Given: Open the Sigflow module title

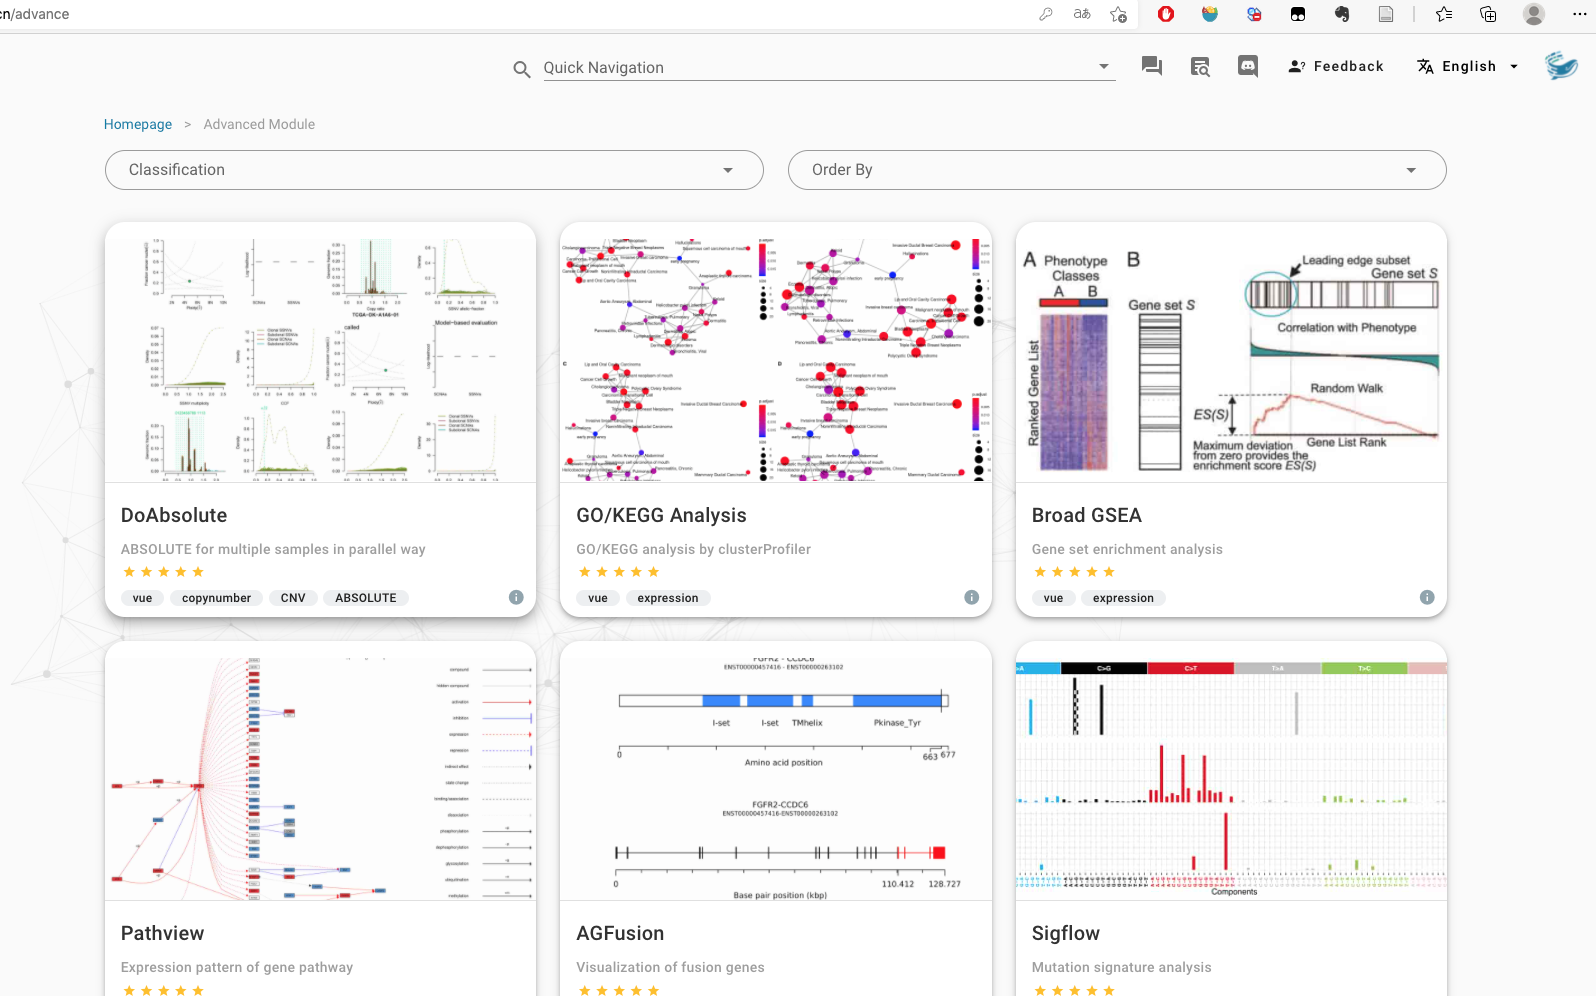Looking at the screenshot, I should tap(1066, 933).
